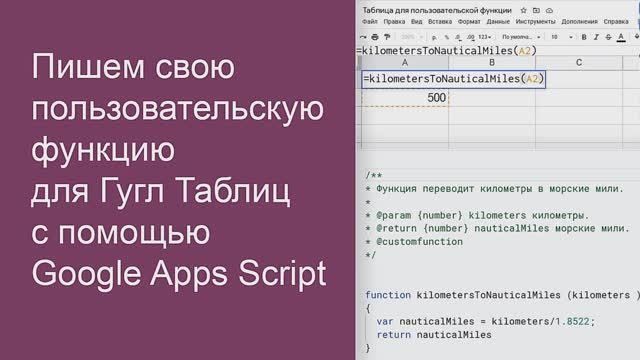Format as currency (р.)

(x=434, y=37)
